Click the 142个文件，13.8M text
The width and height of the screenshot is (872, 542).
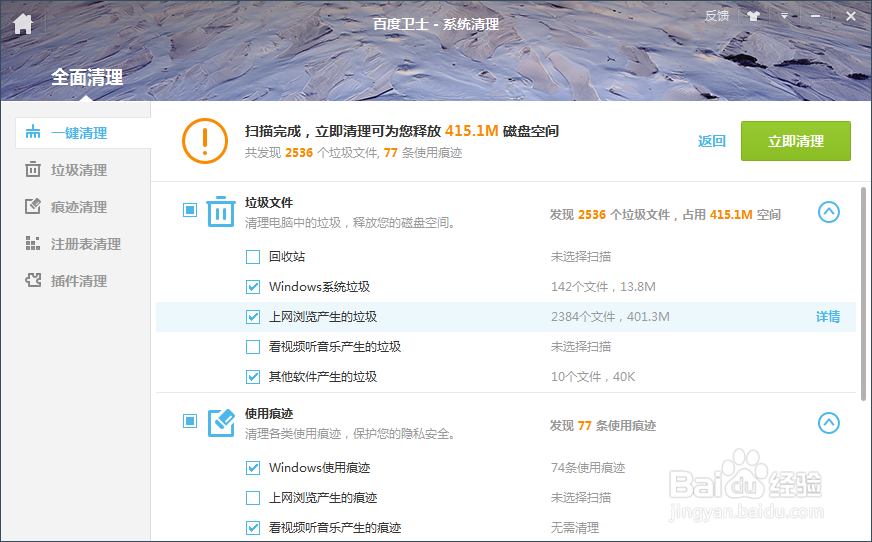point(603,287)
